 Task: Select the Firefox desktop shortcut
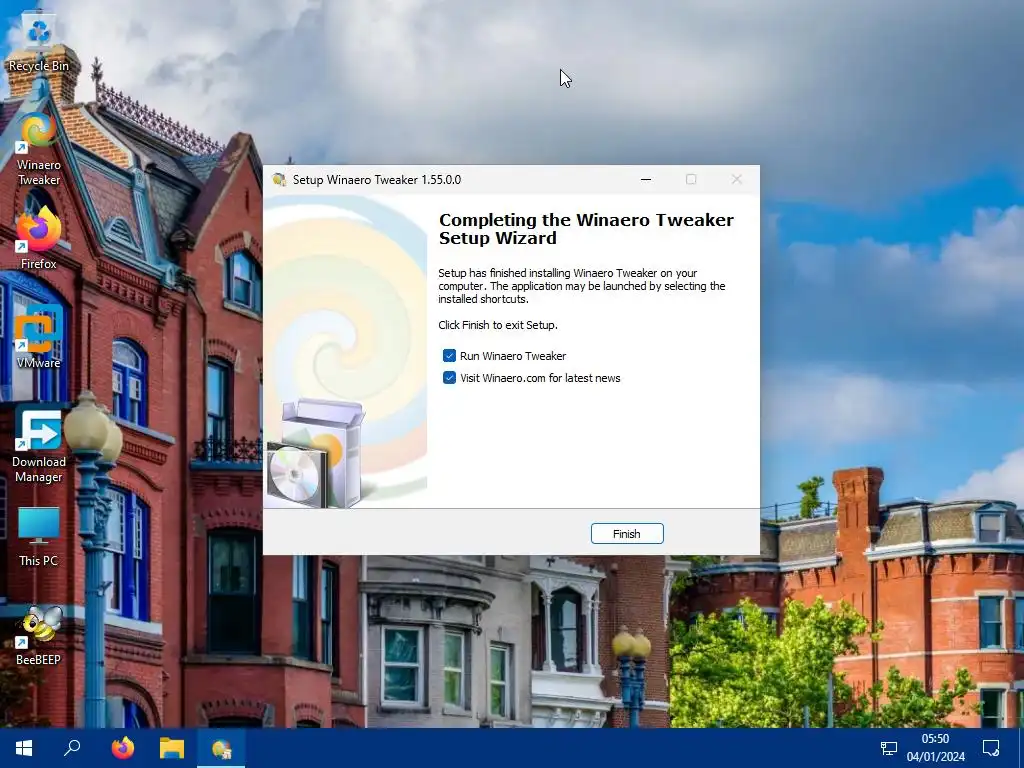click(39, 238)
